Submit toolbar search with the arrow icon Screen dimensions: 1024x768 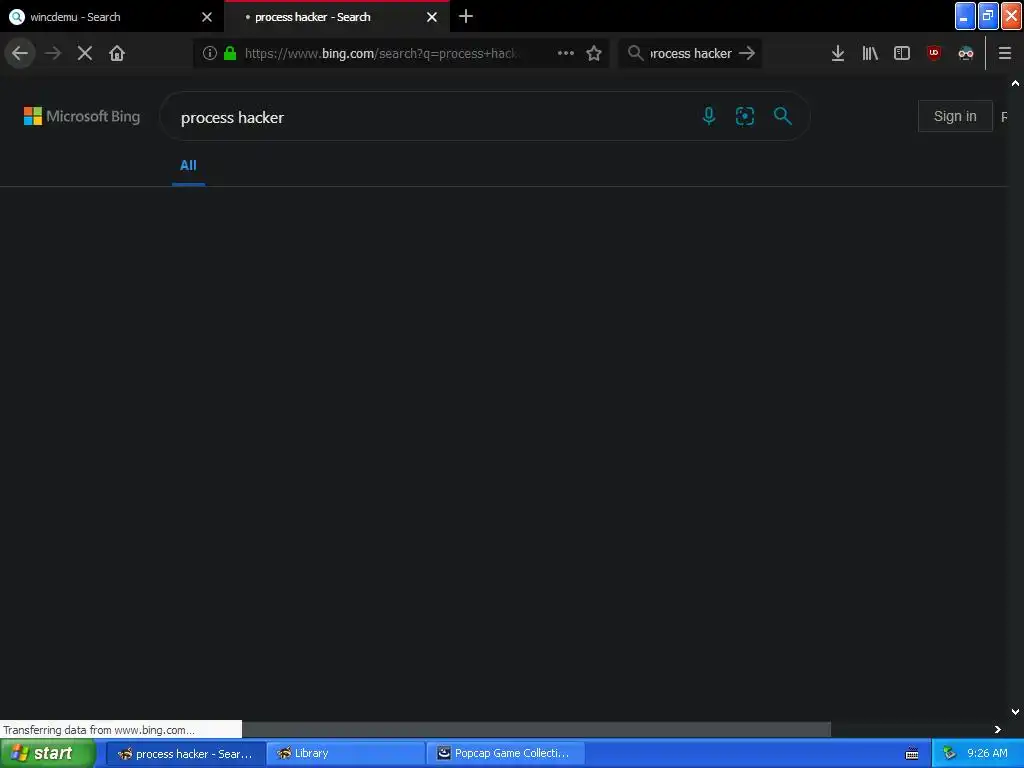pyautogui.click(x=747, y=53)
